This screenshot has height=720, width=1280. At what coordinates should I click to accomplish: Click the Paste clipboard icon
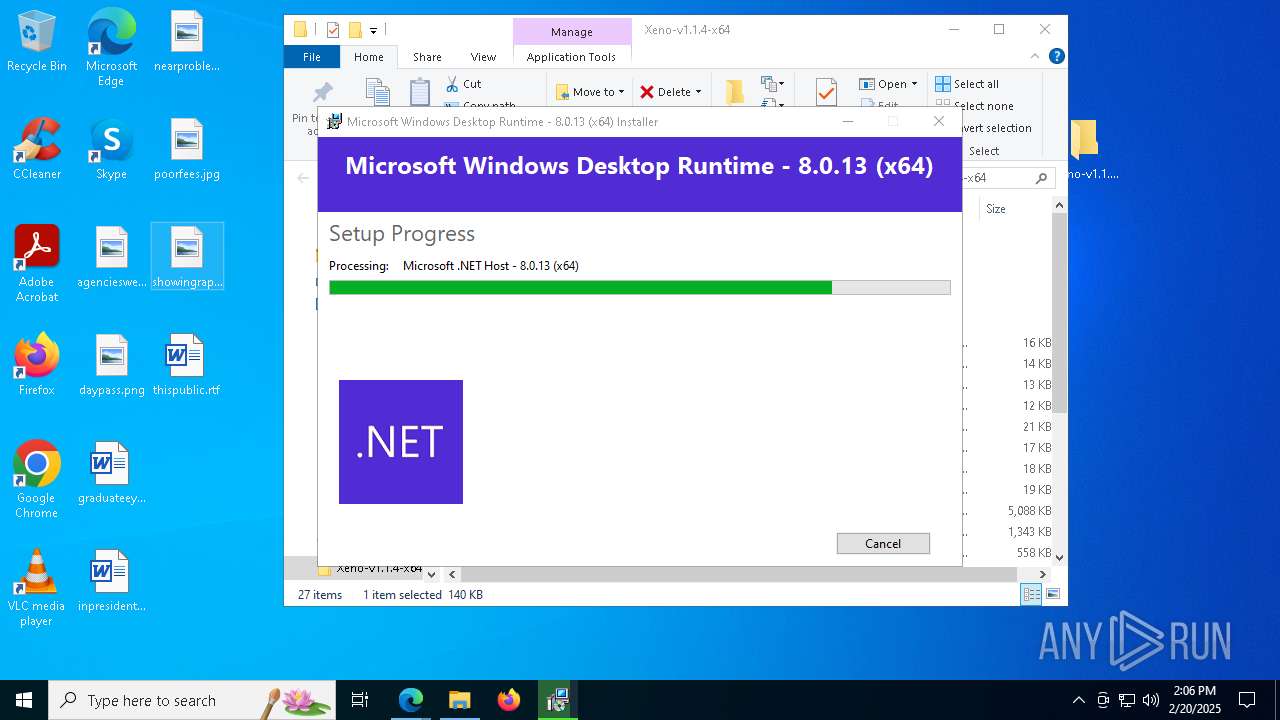(420, 92)
